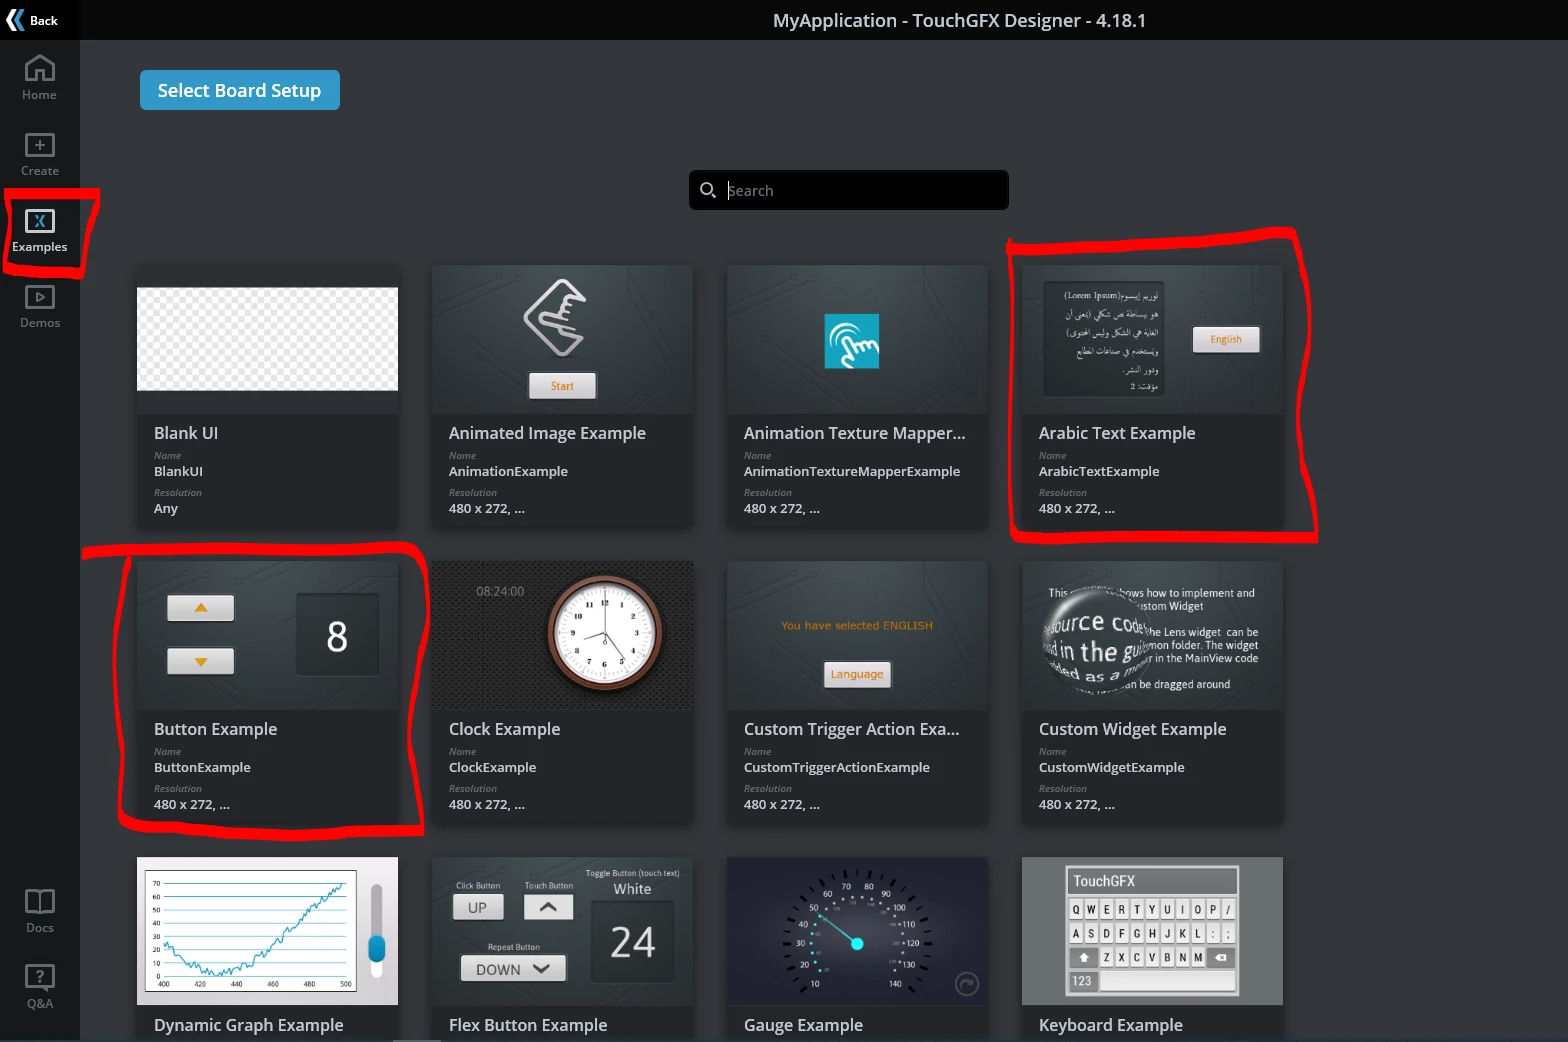Open the Demos section in sidebar
The width and height of the screenshot is (1568, 1042).
[x=40, y=308]
